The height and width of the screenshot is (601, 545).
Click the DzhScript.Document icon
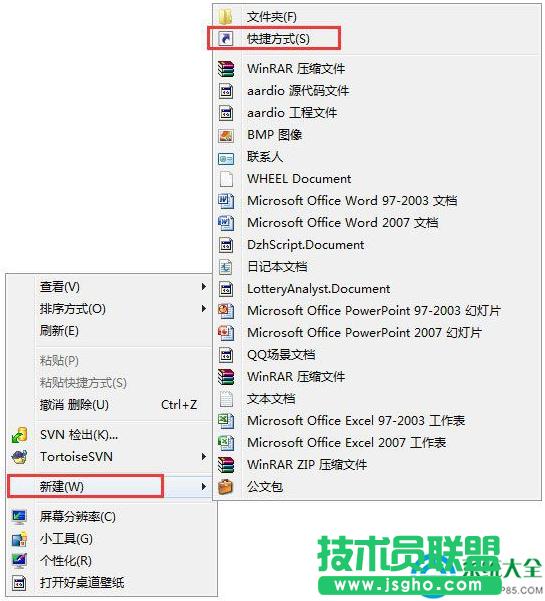coord(226,245)
